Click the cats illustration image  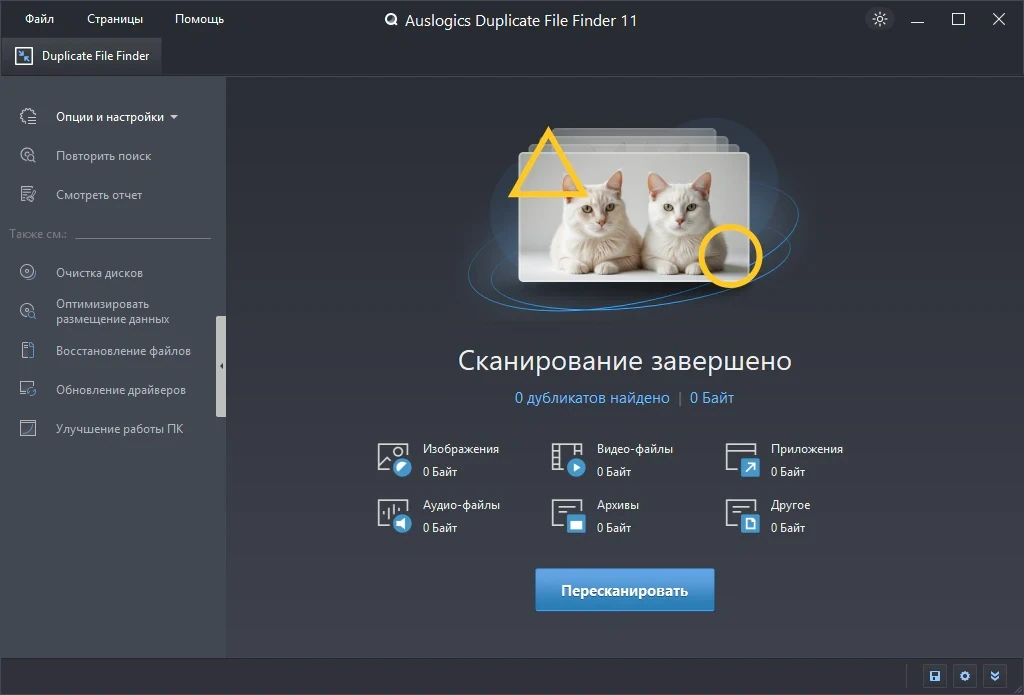(x=633, y=217)
